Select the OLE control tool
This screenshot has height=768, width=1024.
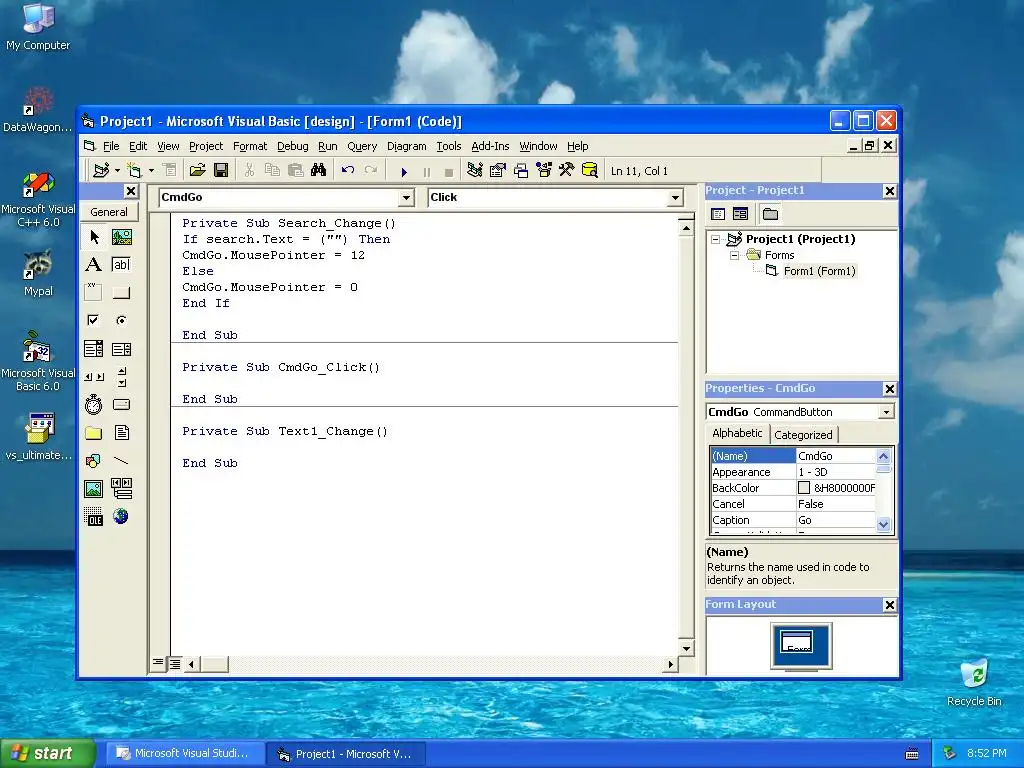[x=93, y=517]
